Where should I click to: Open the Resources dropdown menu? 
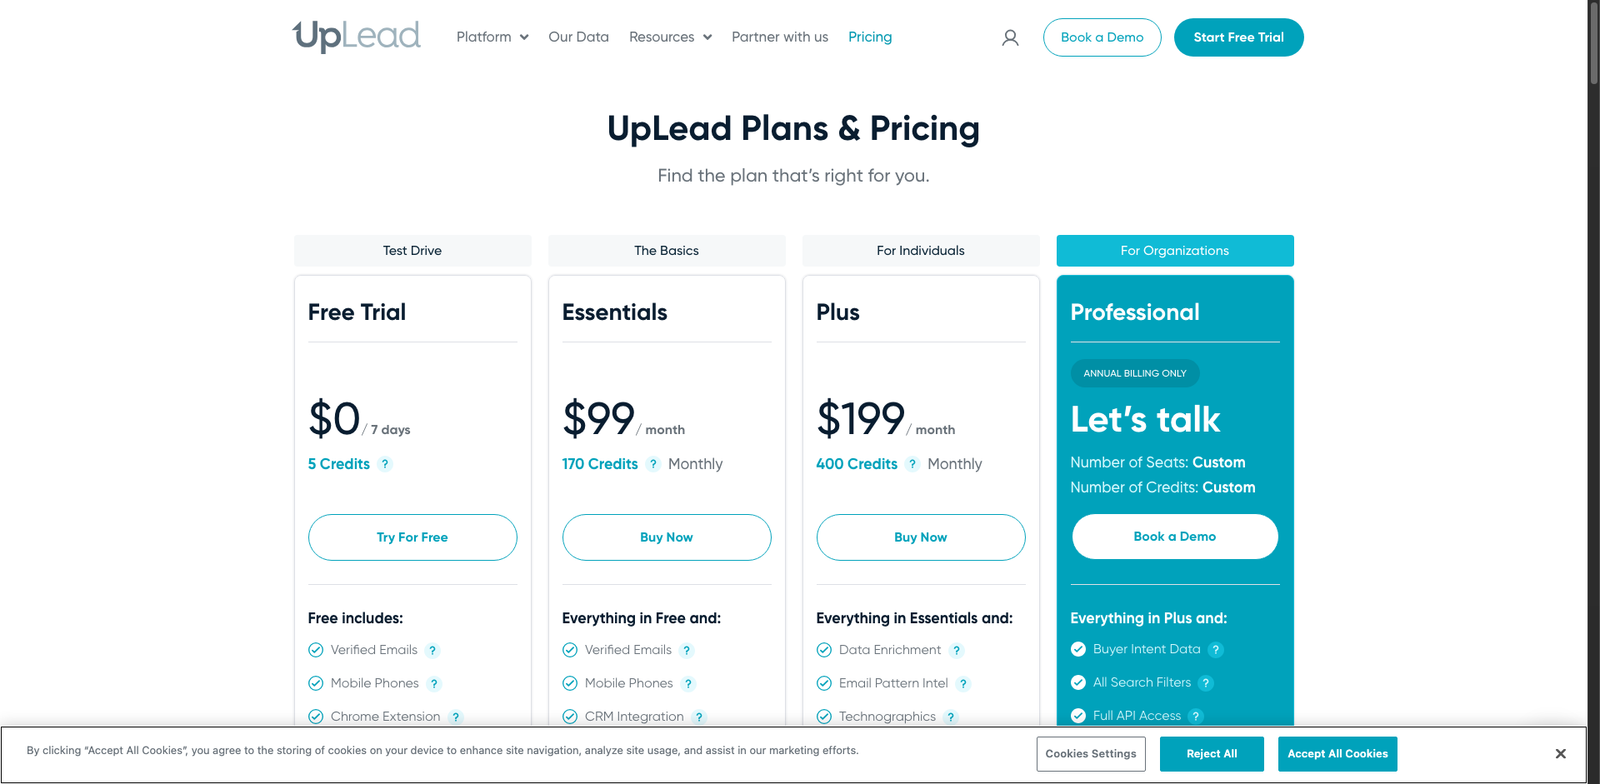(669, 37)
